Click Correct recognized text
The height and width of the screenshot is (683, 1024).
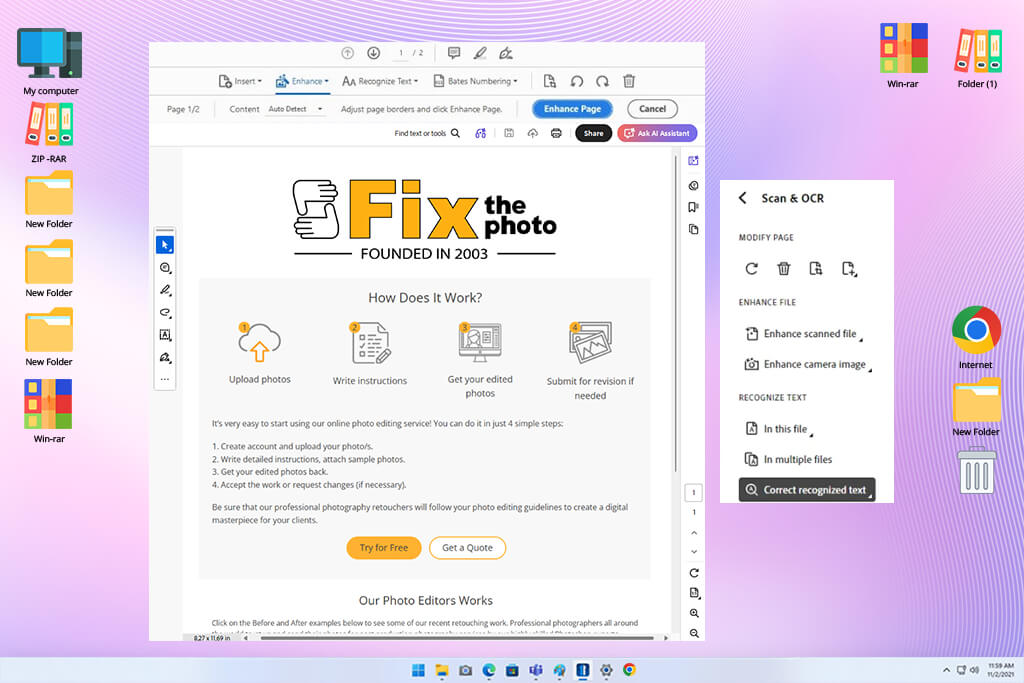pos(807,490)
